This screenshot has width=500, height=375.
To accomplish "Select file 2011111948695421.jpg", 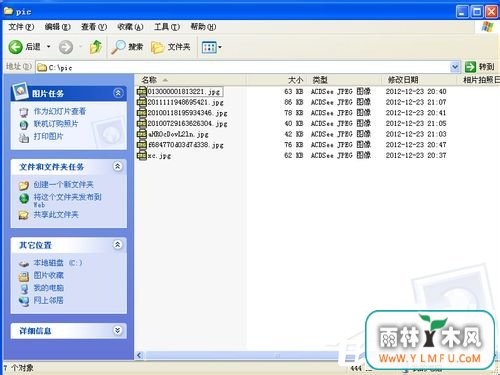I will 186,102.
